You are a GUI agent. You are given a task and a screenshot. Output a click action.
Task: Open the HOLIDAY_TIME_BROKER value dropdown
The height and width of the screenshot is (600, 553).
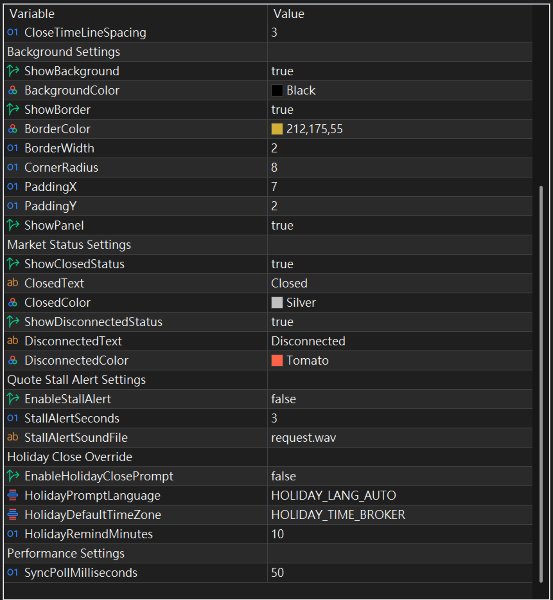point(338,515)
